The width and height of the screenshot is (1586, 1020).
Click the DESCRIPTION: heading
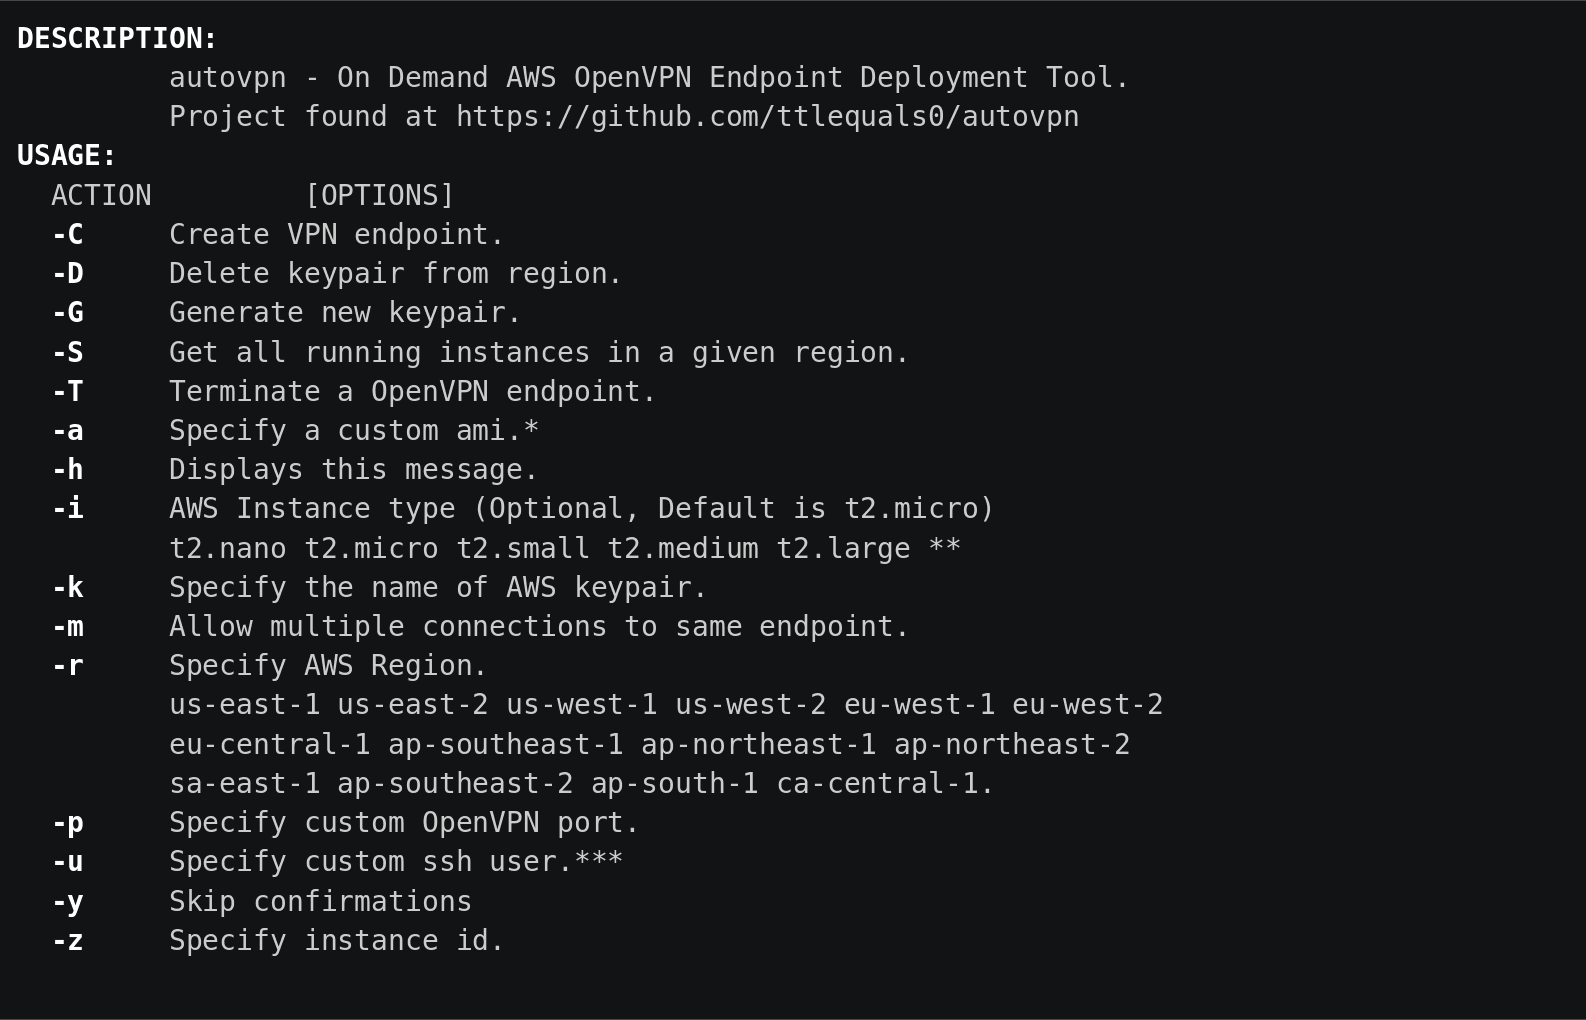(x=117, y=39)
